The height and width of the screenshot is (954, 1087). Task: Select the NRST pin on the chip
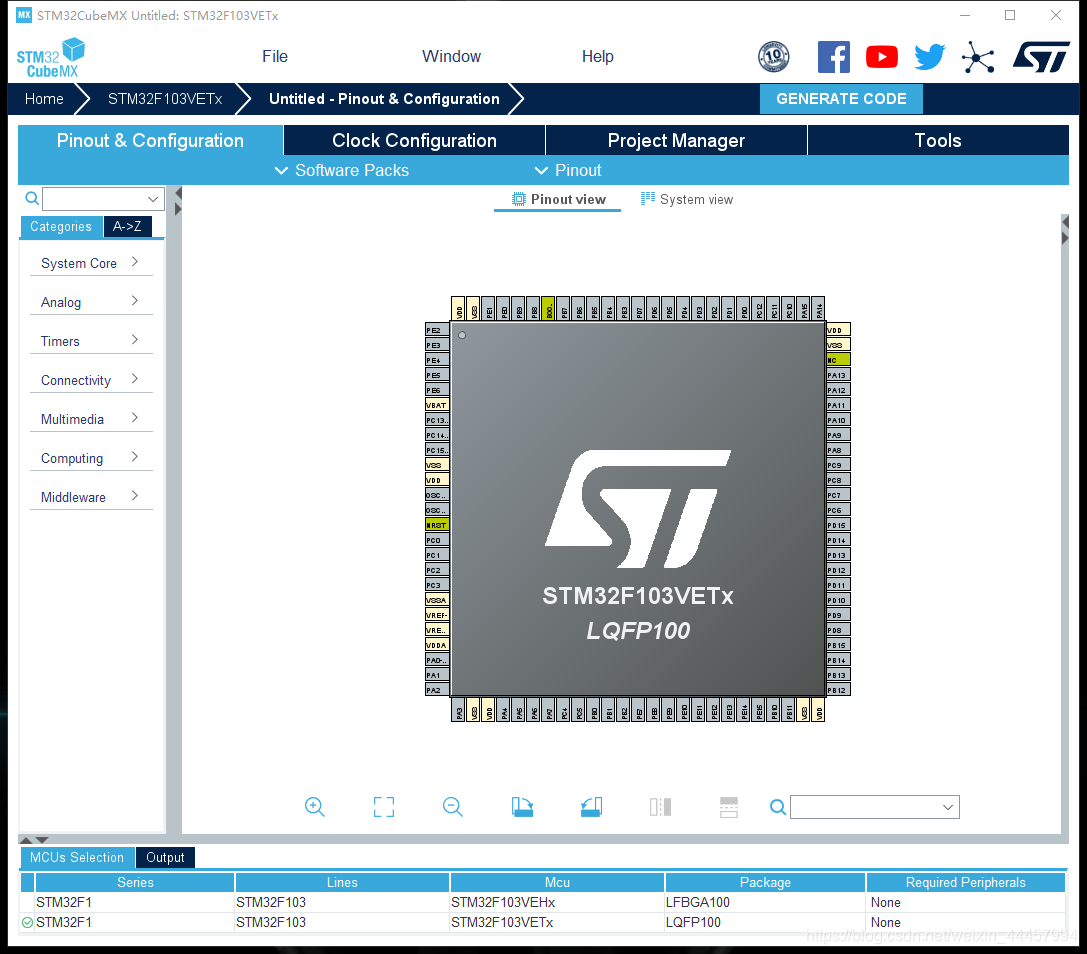pos(437,525)
